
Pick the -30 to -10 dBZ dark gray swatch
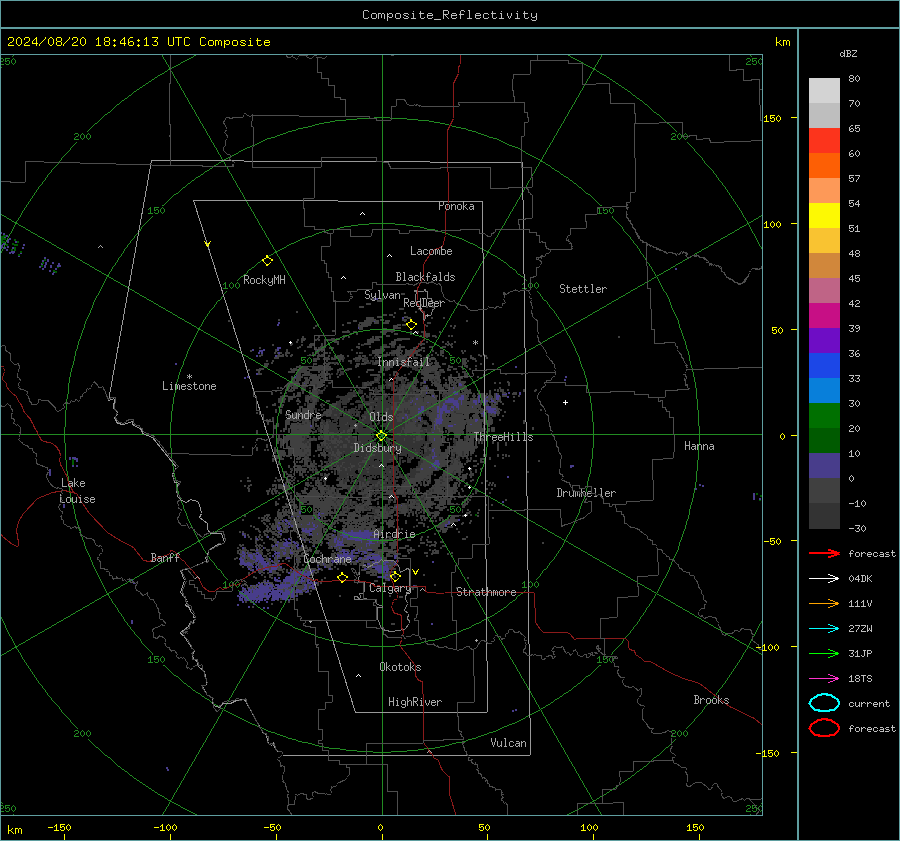coord(824,516)
